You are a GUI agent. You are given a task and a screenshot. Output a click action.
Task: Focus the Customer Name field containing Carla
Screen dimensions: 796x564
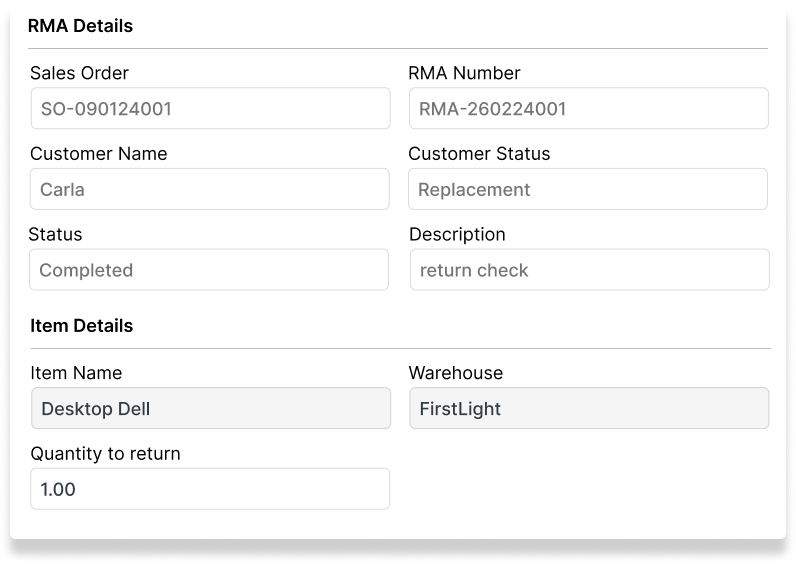point(210,189)
